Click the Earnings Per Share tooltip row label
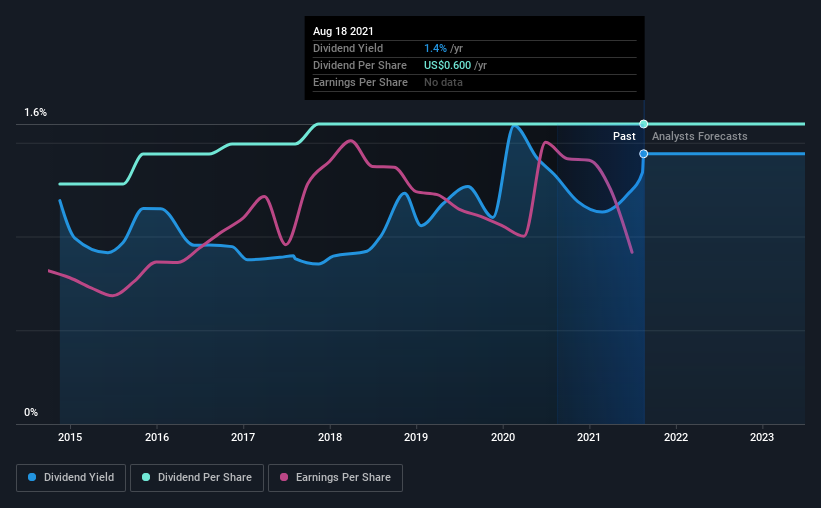 [360, 82]
